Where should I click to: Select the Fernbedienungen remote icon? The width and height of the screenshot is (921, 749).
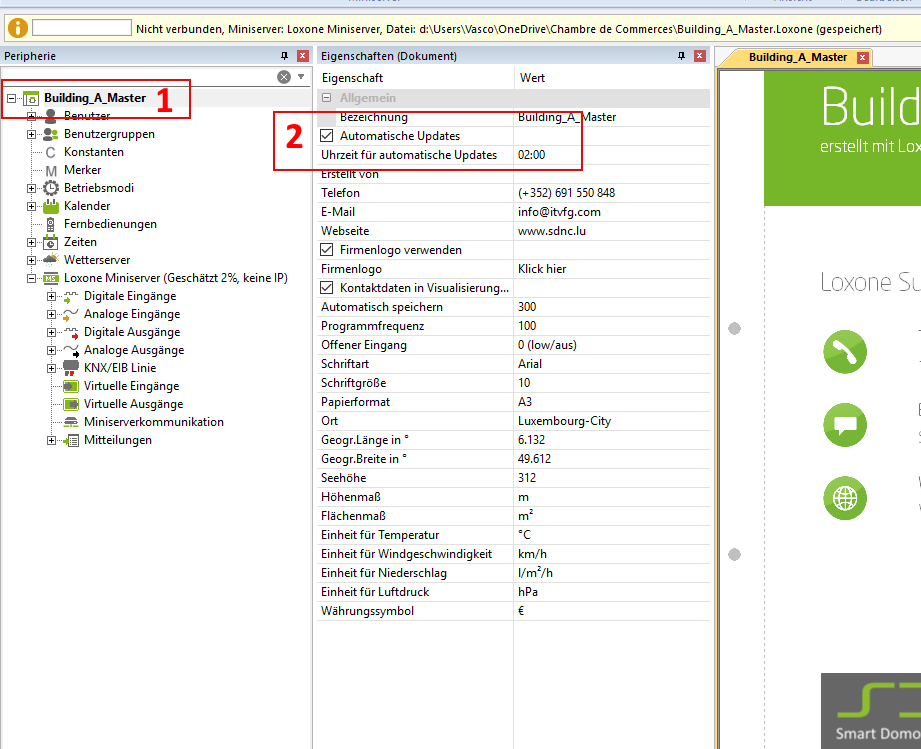pyautogui.click(x=51, y=224)
